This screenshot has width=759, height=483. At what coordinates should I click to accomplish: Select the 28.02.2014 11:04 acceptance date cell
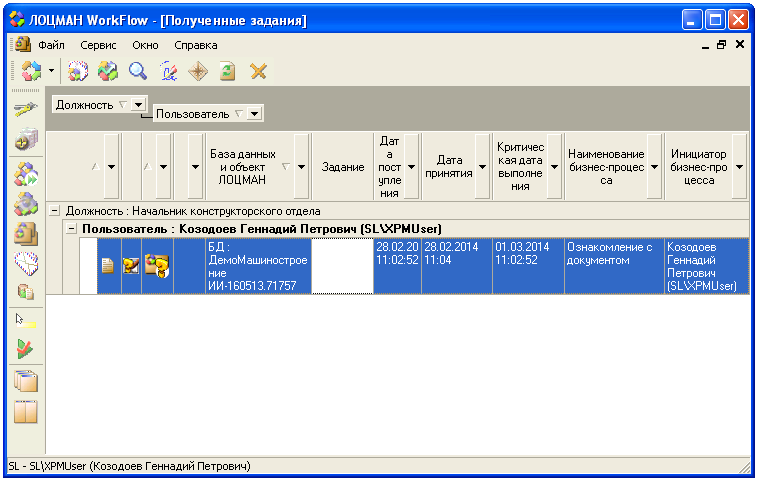(x=457, y=266)
